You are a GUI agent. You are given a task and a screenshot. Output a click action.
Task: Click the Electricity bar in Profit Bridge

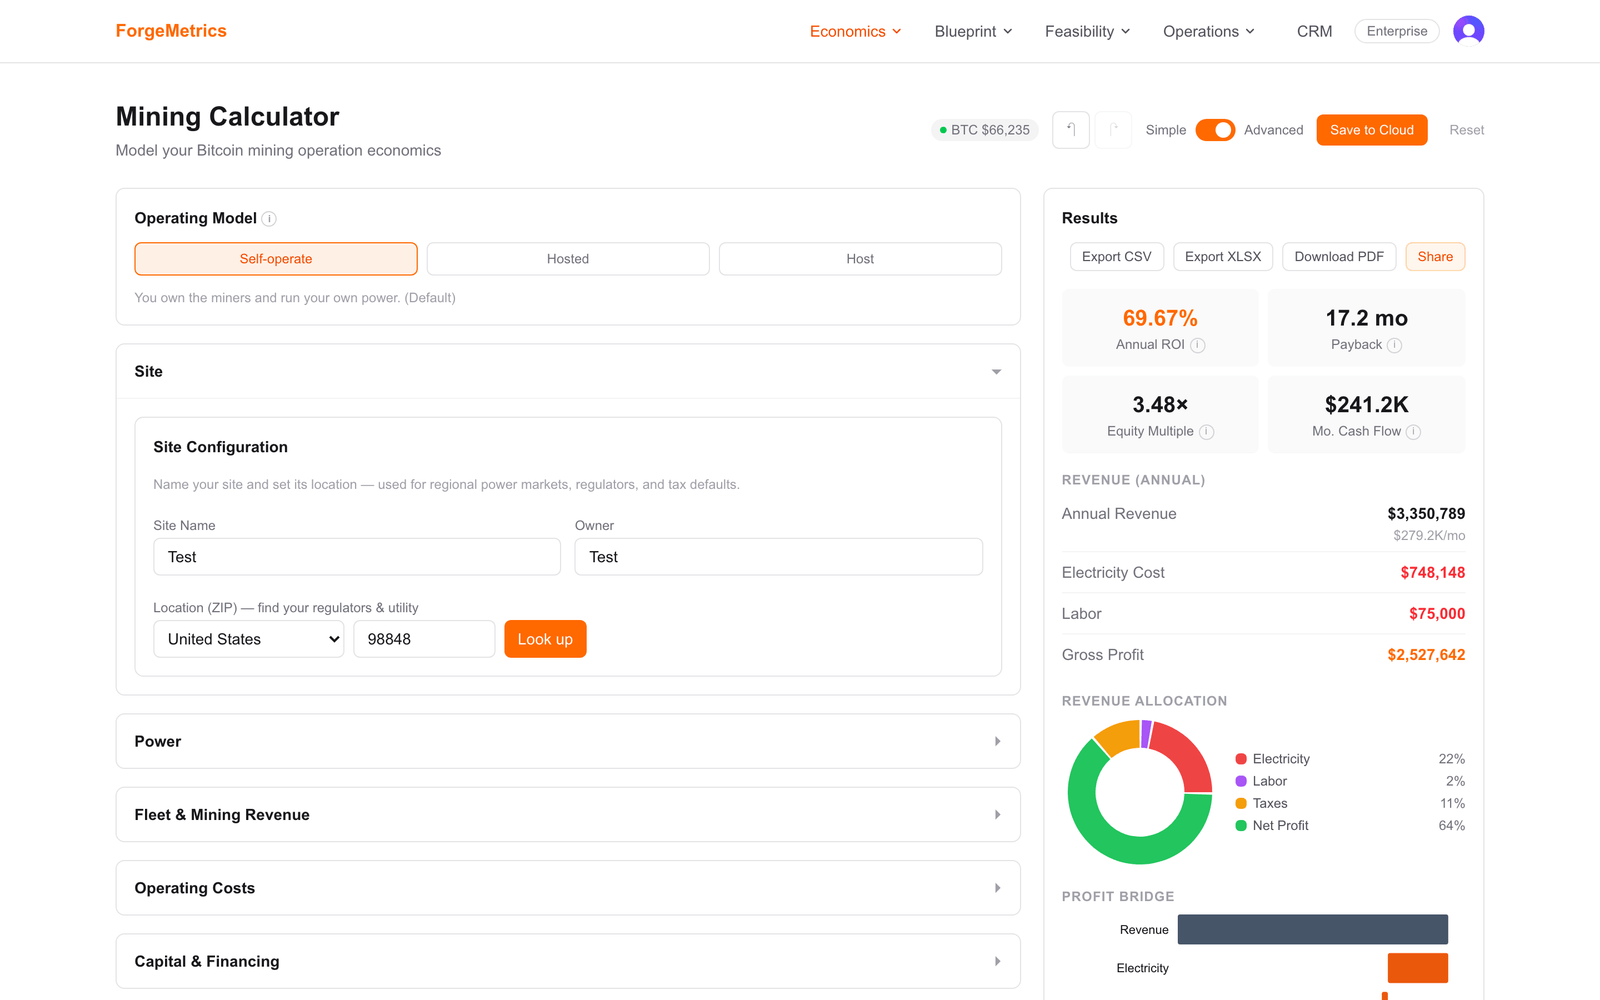pyautogui.click(x=1418, y=968)
